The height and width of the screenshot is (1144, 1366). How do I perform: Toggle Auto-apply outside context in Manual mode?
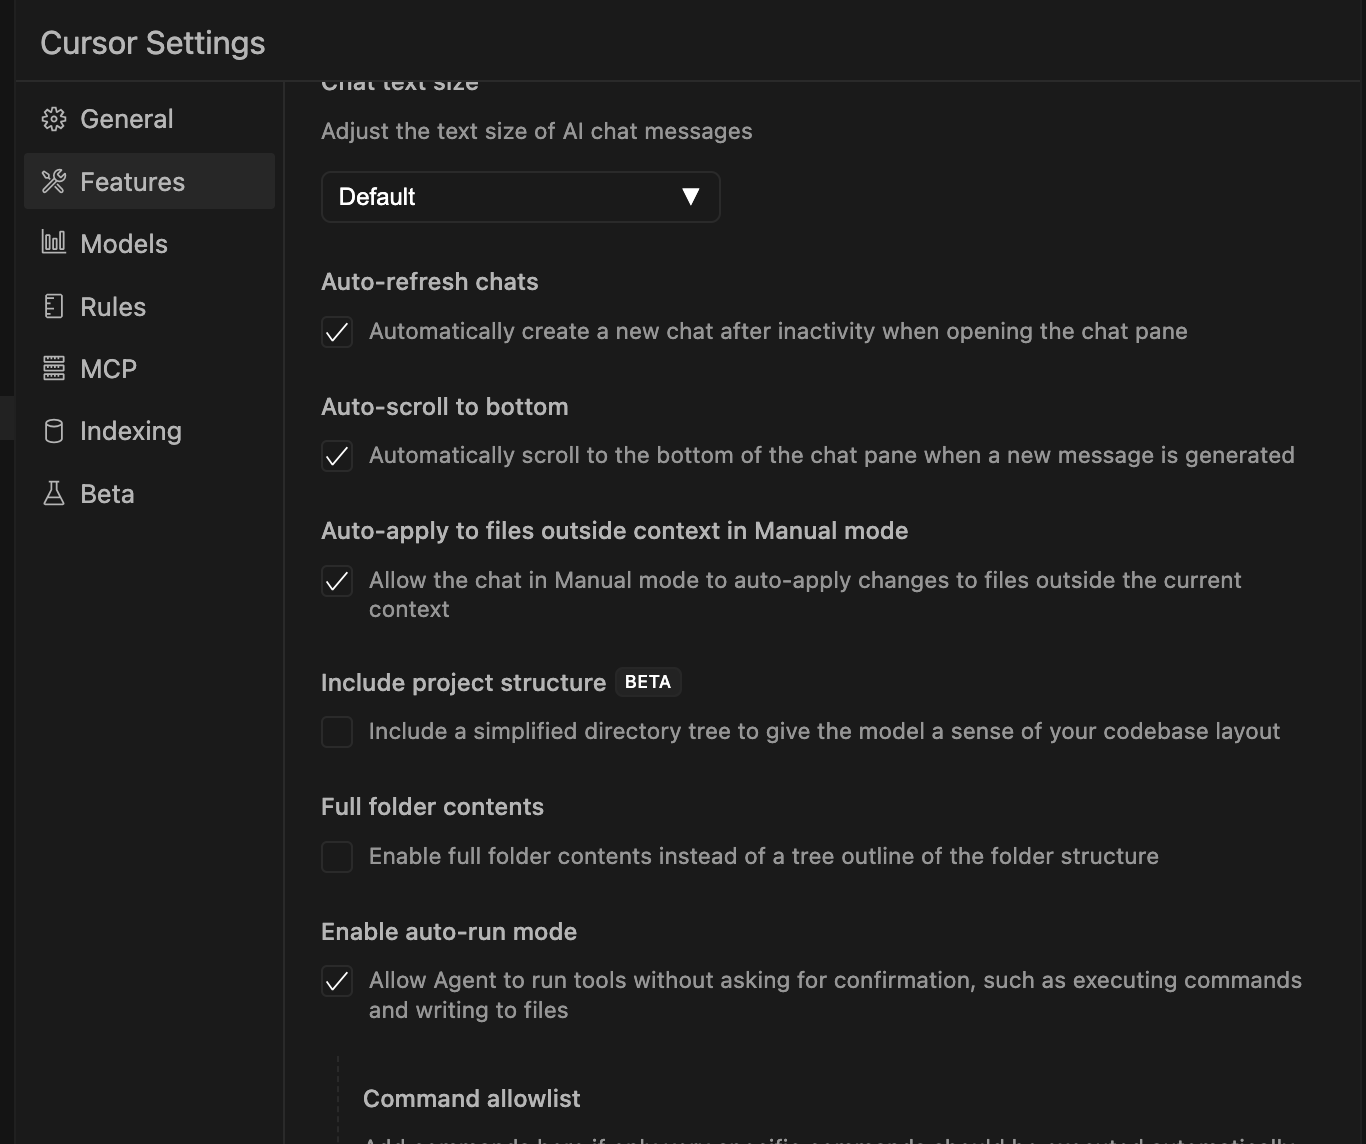point(337,581)
